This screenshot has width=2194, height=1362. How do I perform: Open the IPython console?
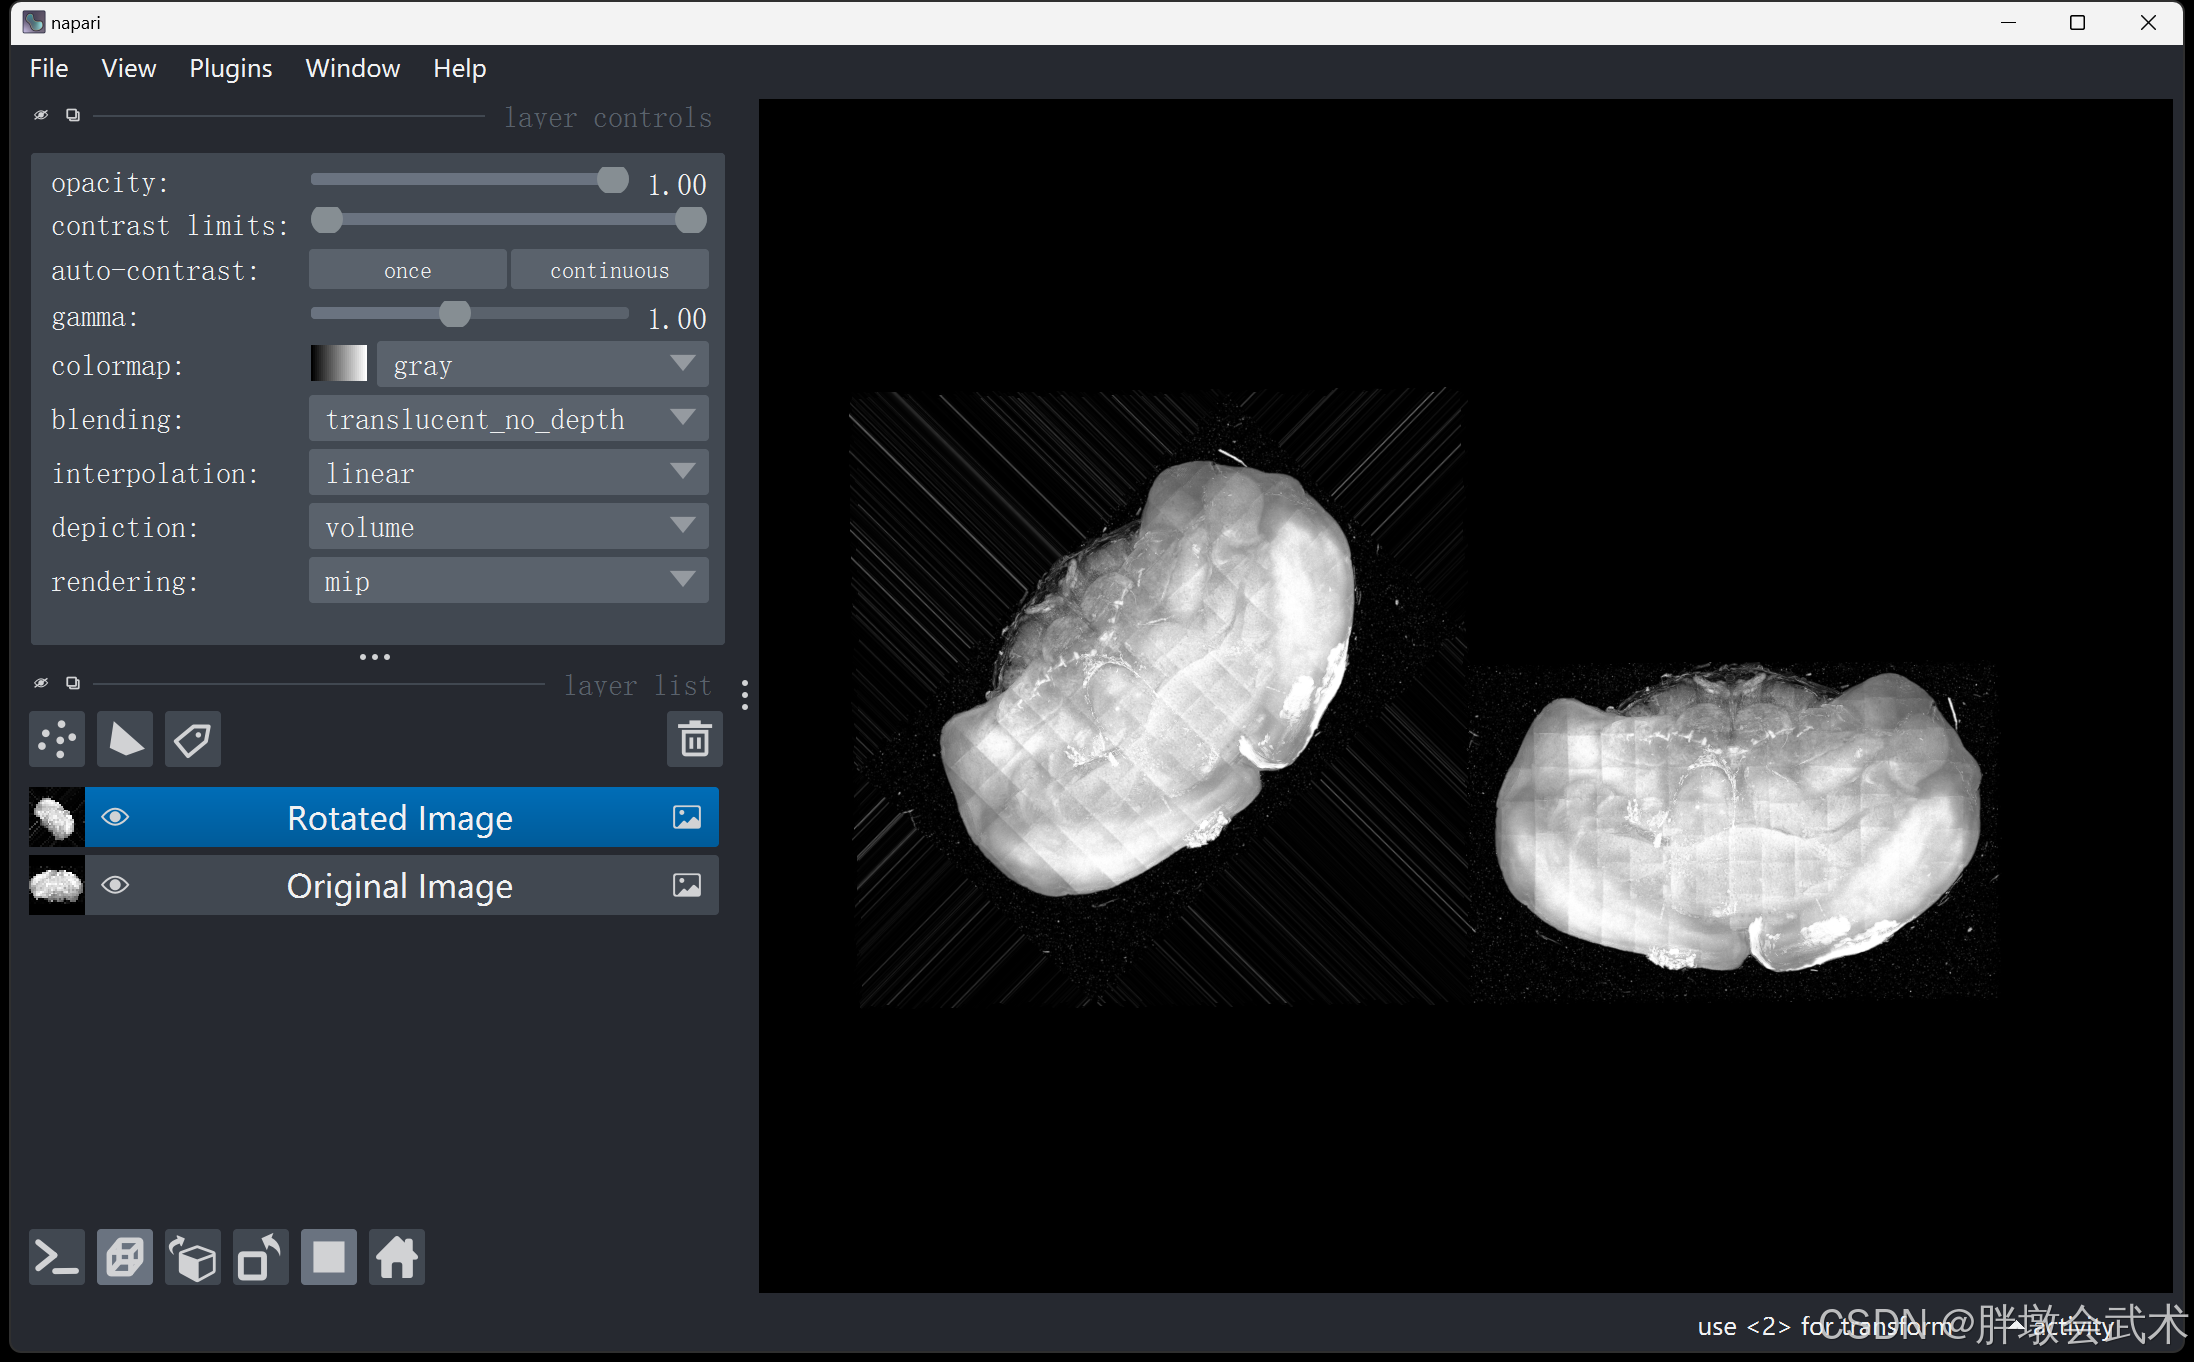pos(57,1258)
